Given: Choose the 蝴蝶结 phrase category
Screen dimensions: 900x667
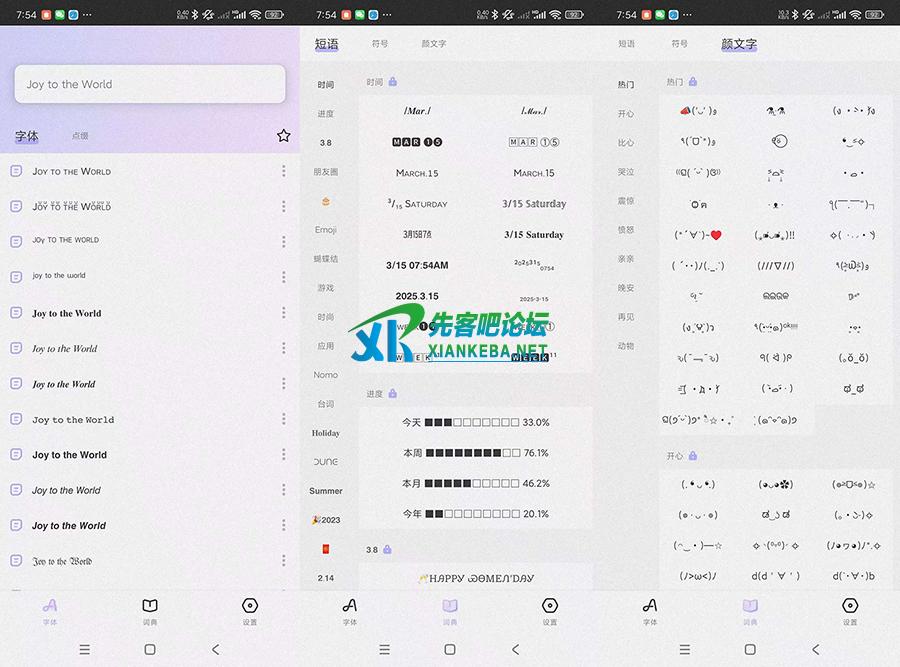Looking at the screenshot, I should click(326, 259).
